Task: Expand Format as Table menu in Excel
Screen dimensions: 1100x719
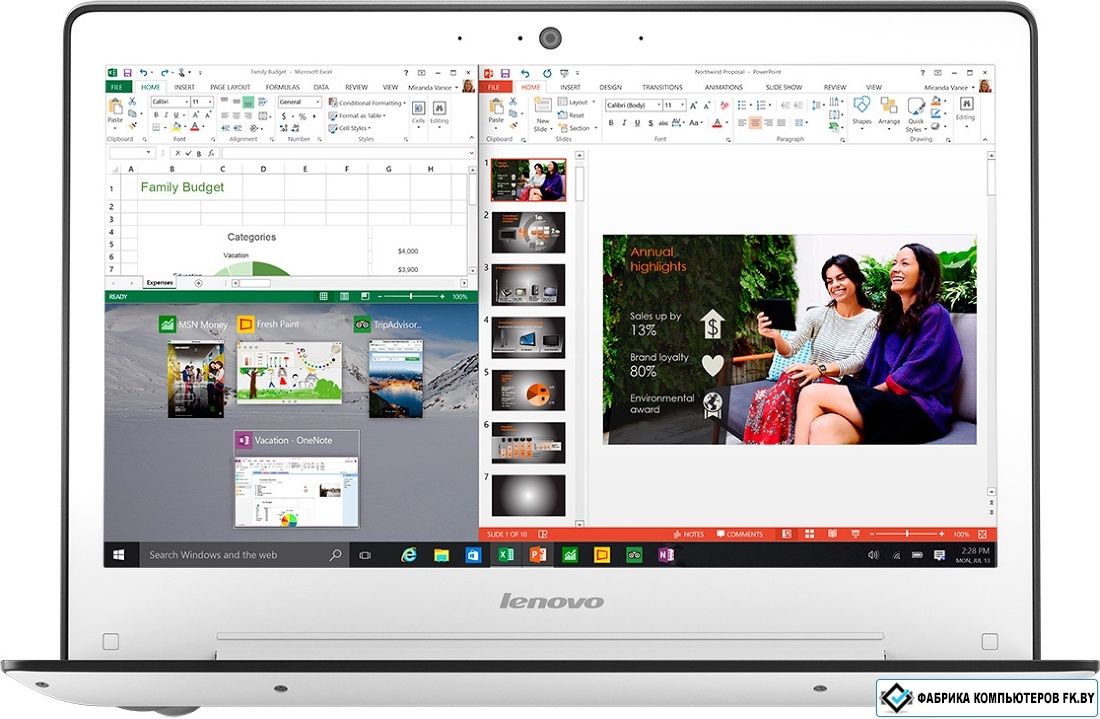Action: 357,115
